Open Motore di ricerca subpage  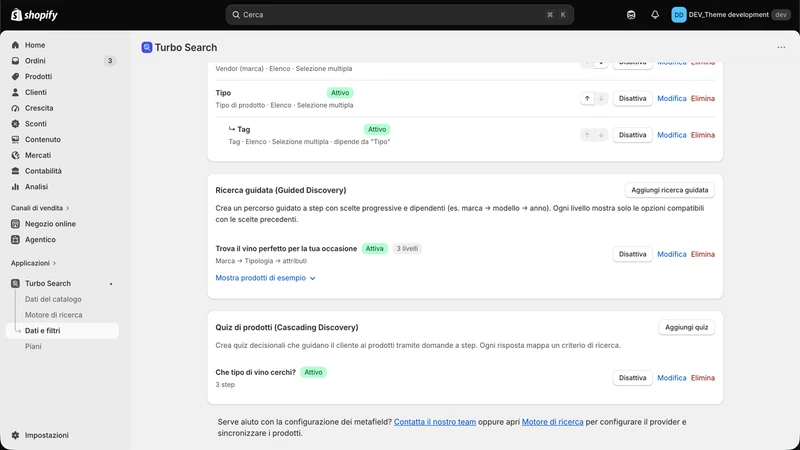point(54,315)
